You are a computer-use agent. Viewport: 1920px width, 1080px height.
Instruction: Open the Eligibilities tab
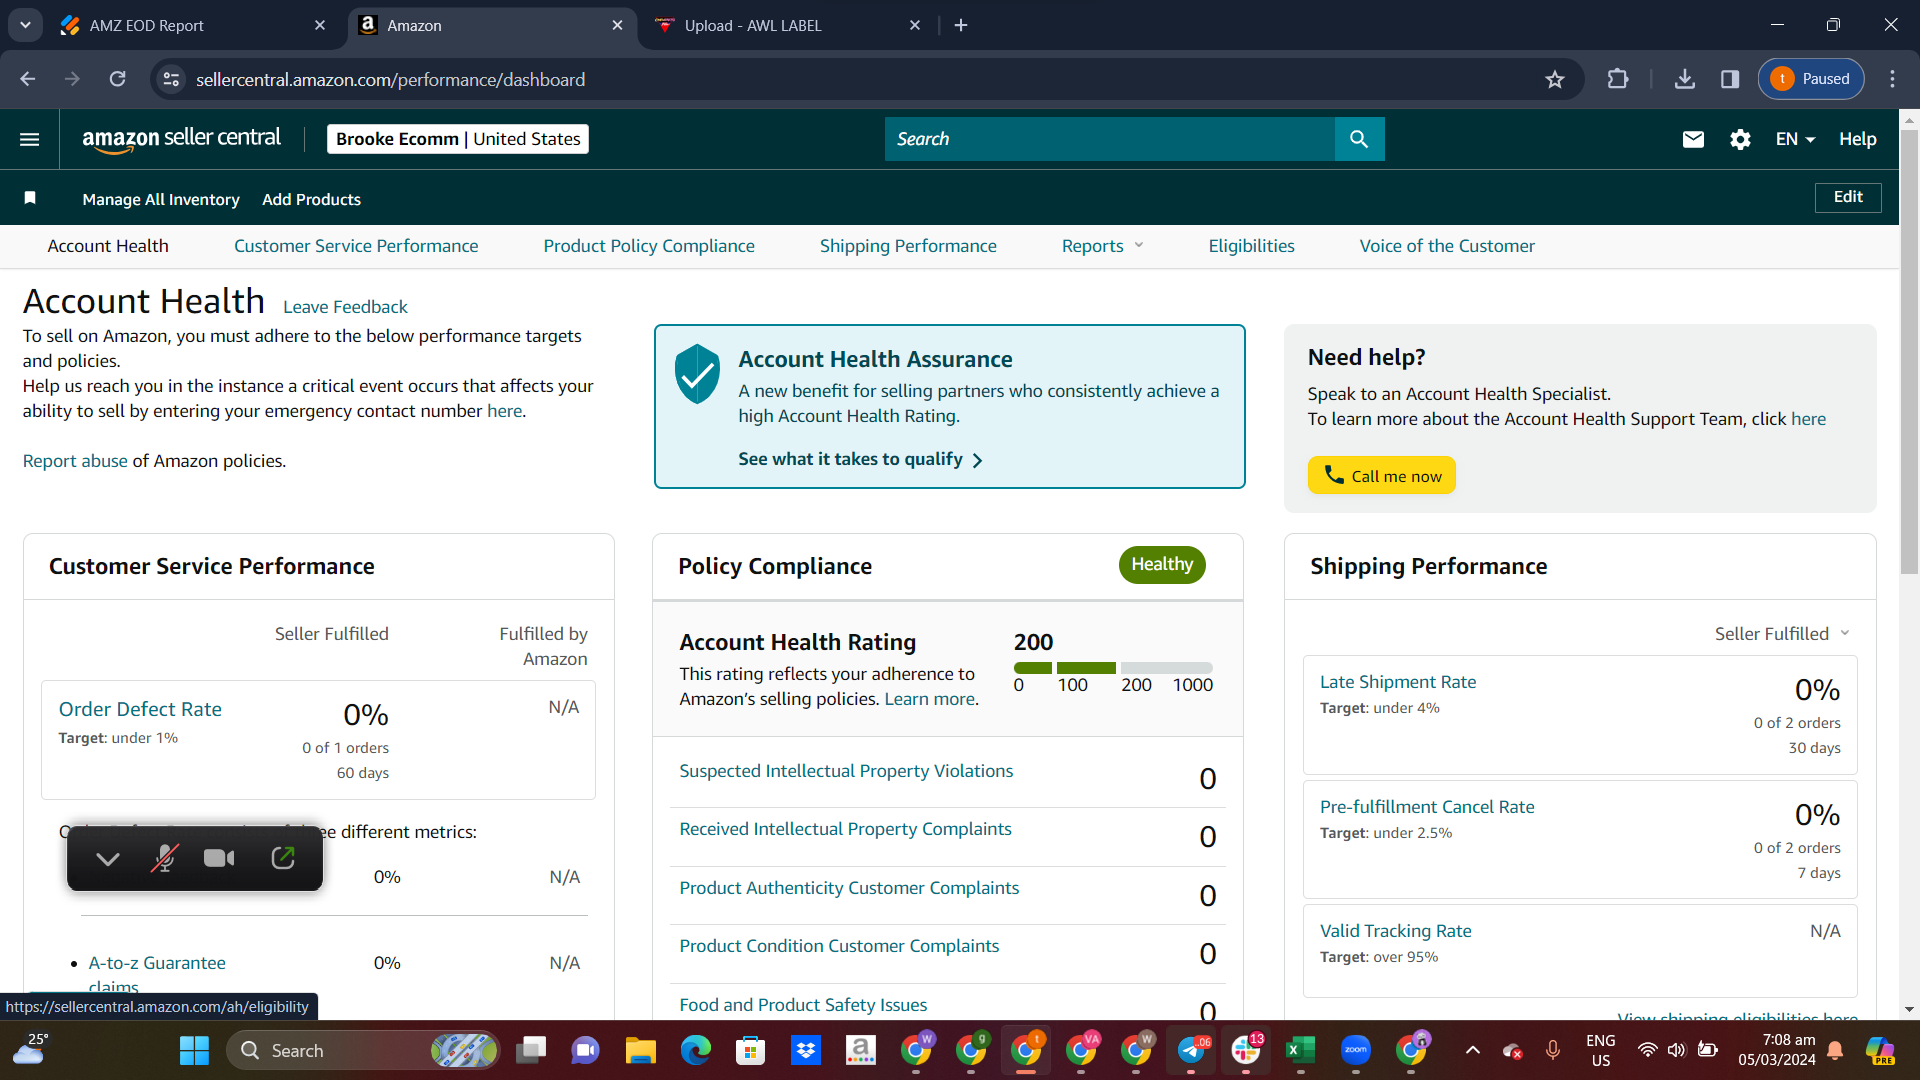click(1251, 246)
